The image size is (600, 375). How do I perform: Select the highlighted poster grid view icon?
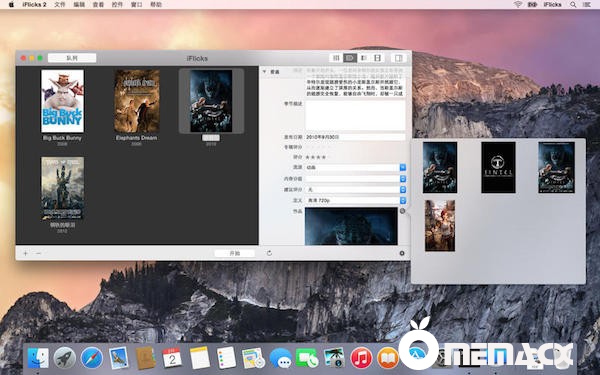350,58
